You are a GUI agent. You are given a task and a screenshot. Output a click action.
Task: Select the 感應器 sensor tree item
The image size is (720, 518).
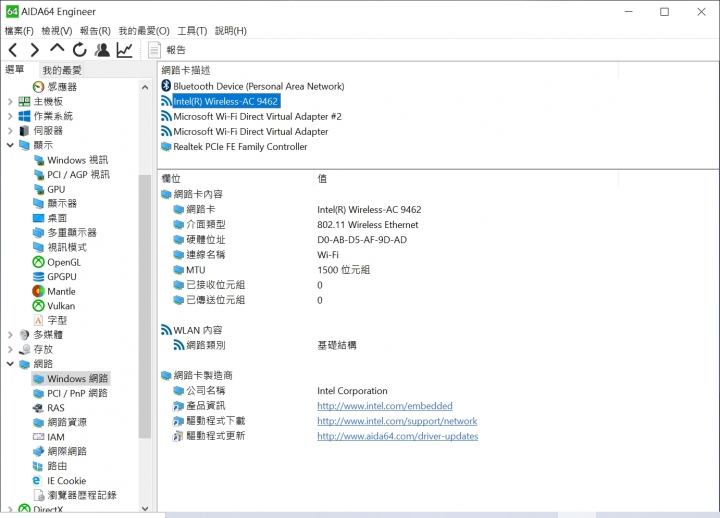pos(55,87)
